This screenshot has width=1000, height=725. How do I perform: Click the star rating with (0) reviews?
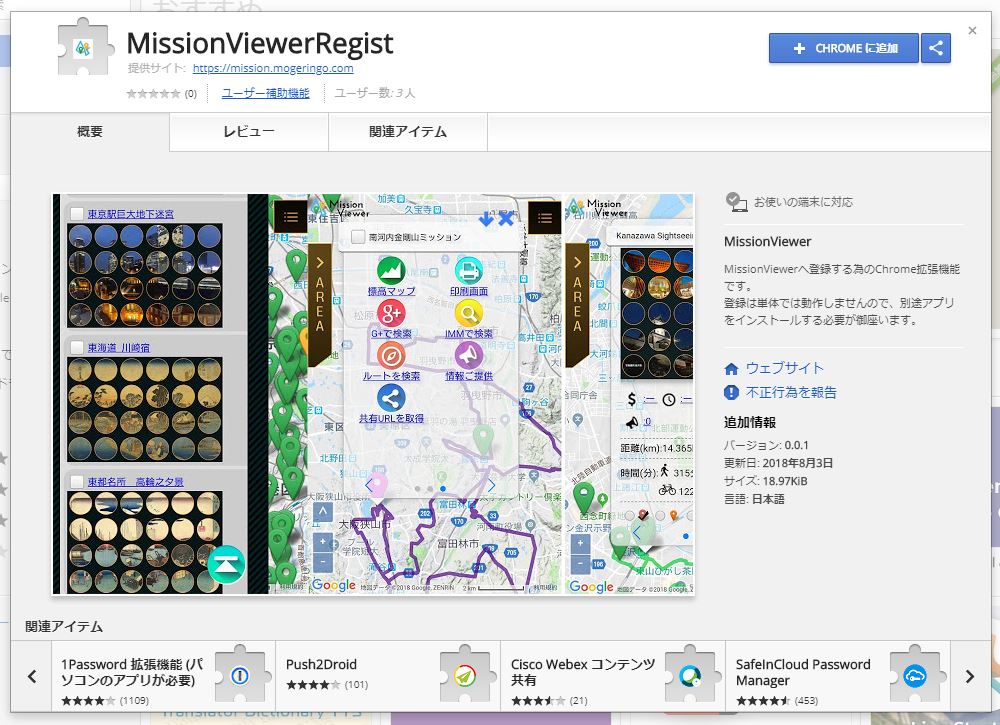pyautogui.click(x=161, y=94)
